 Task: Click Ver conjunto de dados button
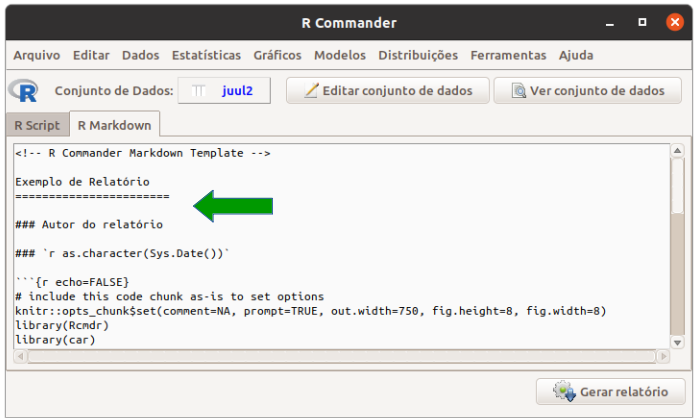(588, 91)
